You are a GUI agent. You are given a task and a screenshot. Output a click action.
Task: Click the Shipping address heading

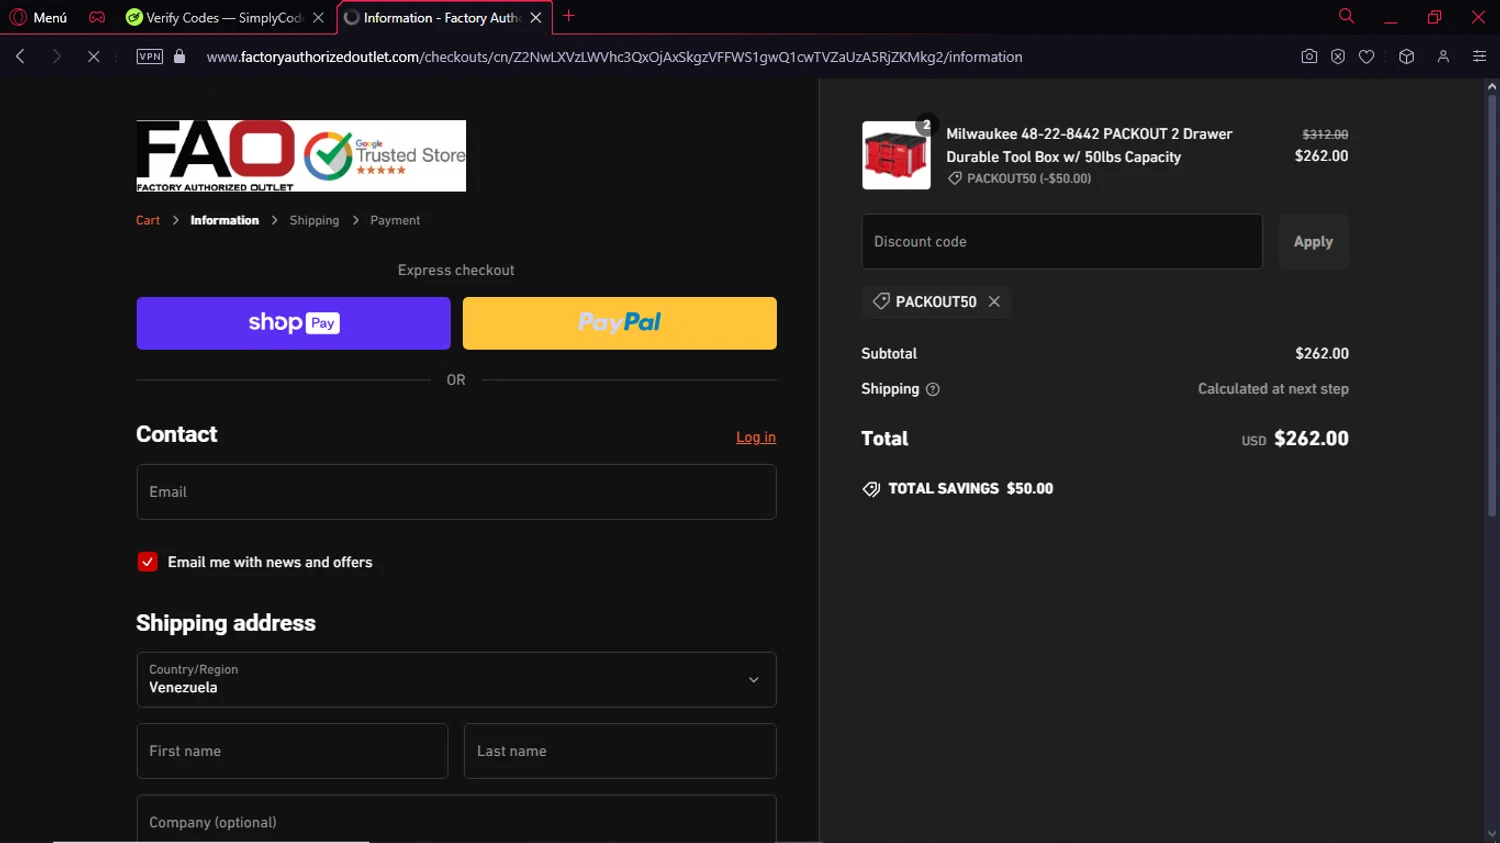click(226, 623)
